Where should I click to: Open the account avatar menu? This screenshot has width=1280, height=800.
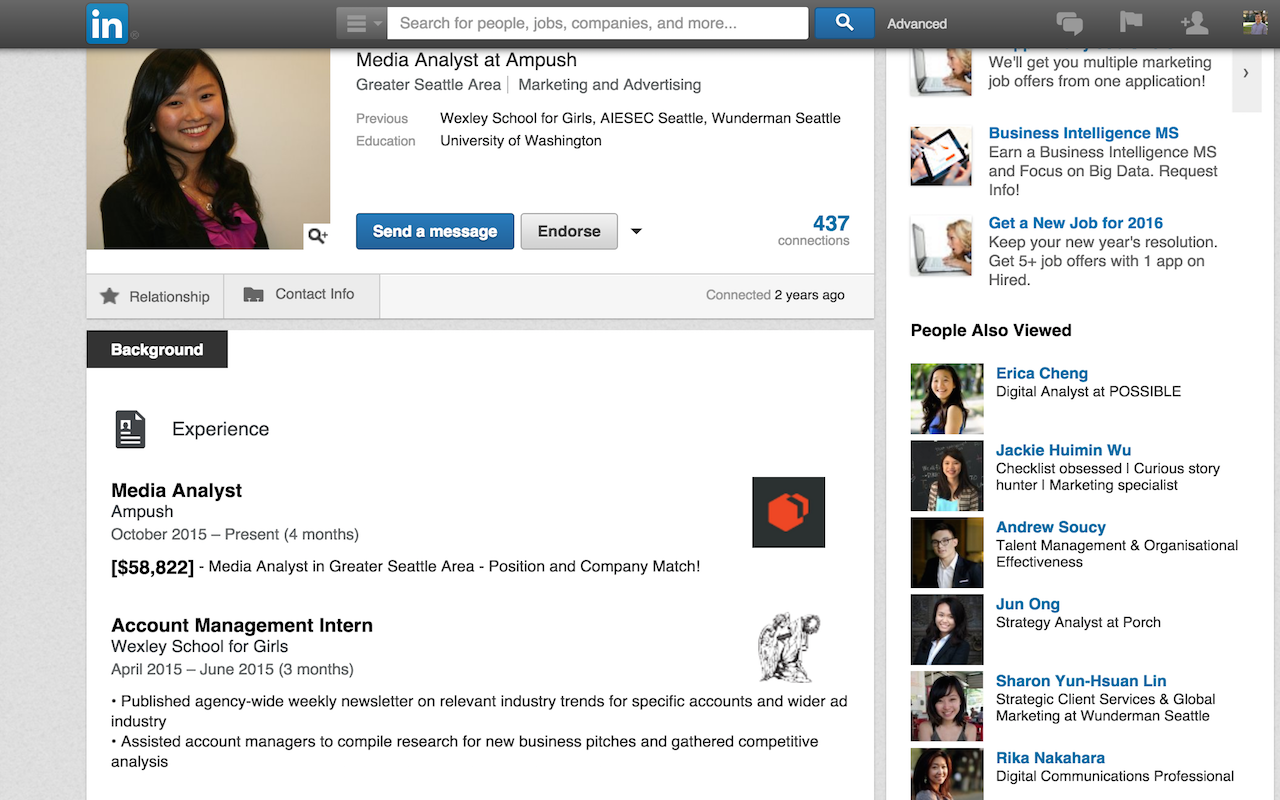pos(1255,22)
